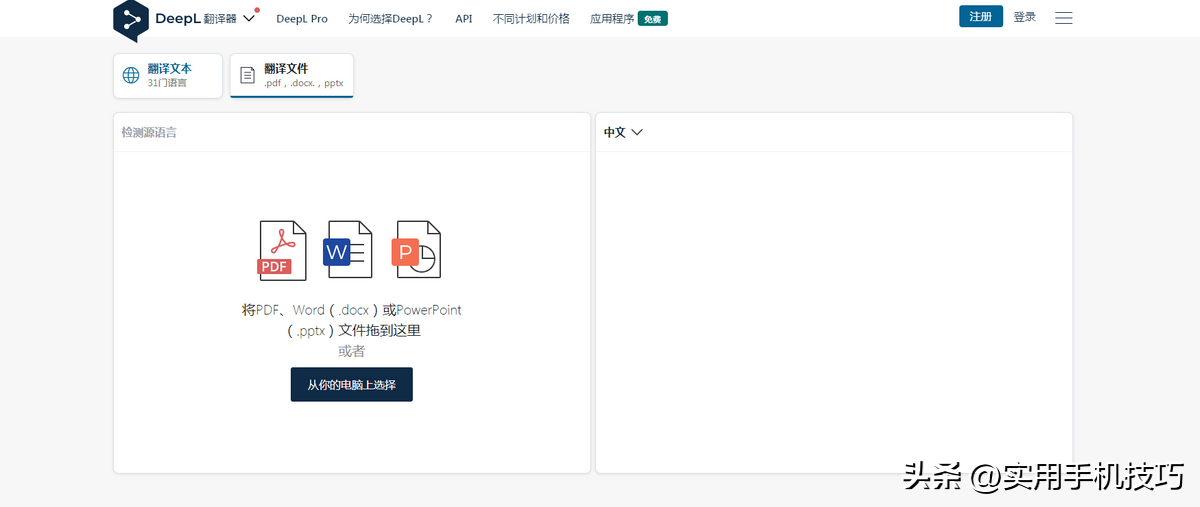
Task: Open the 登录 login link
Action: [x=1024, y=17]
